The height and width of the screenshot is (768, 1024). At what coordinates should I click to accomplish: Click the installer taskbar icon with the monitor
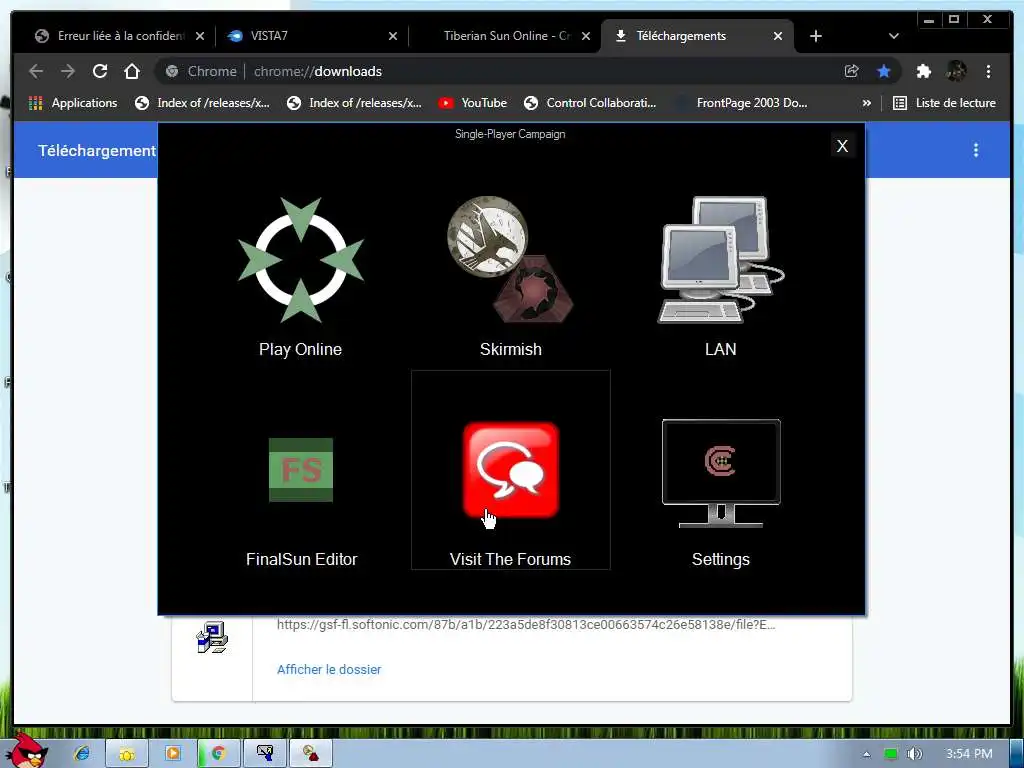click(264, 754)
